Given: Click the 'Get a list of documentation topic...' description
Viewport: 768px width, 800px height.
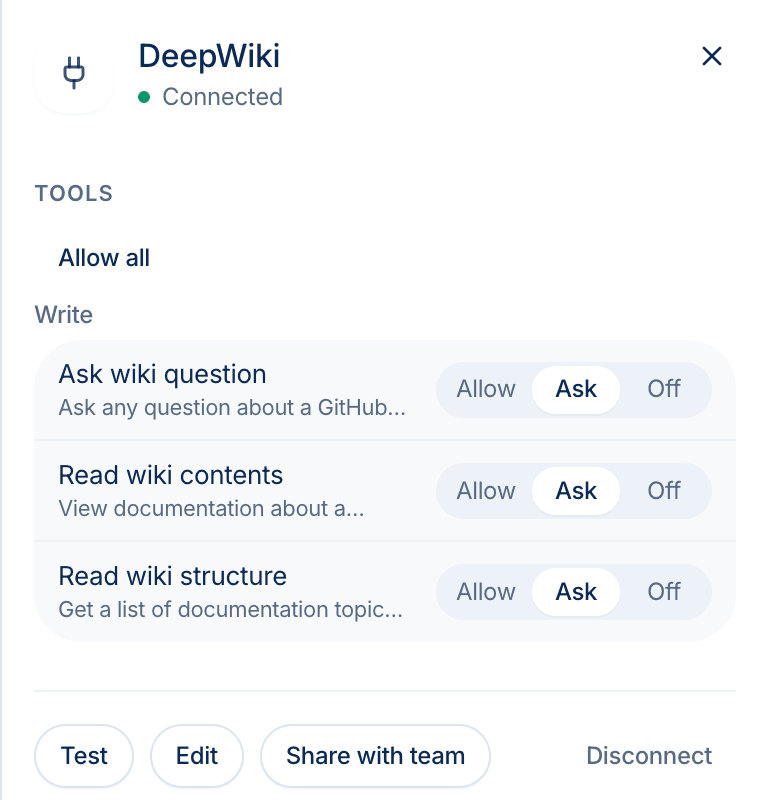Looking at the screenshot, I should [231, 610].
